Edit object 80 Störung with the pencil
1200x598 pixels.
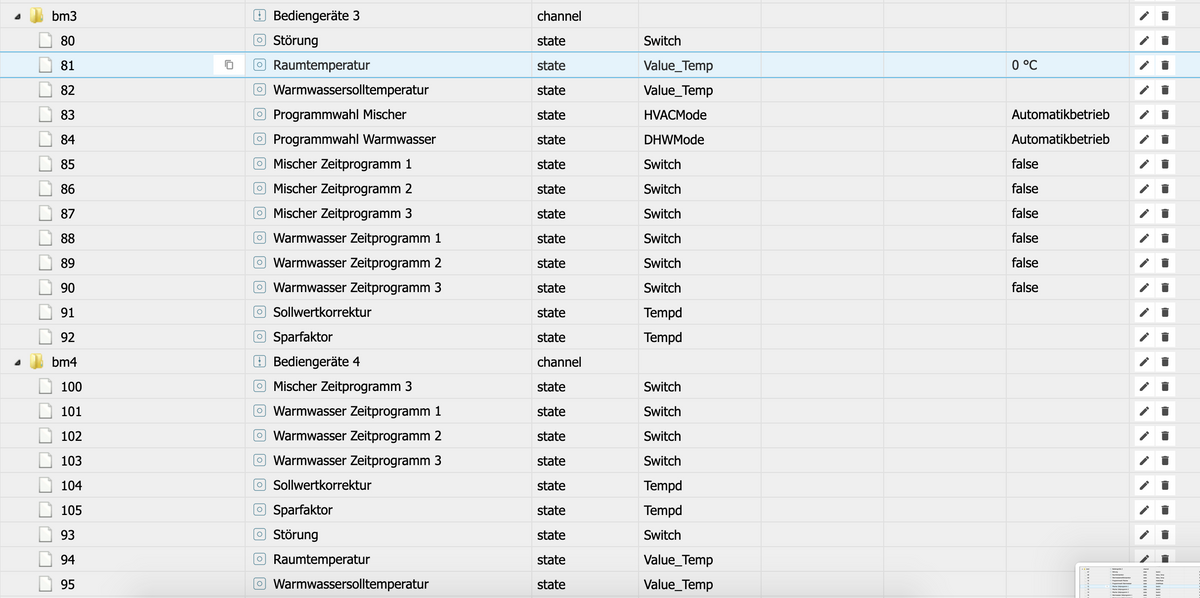1145,41
